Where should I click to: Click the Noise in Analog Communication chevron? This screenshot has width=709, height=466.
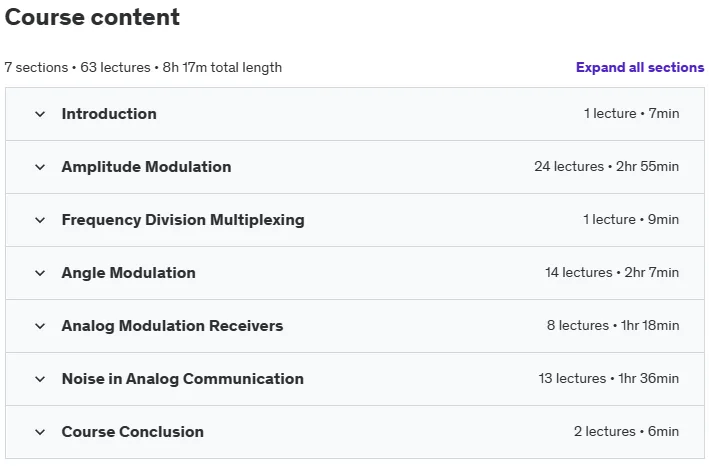[40, 379]
